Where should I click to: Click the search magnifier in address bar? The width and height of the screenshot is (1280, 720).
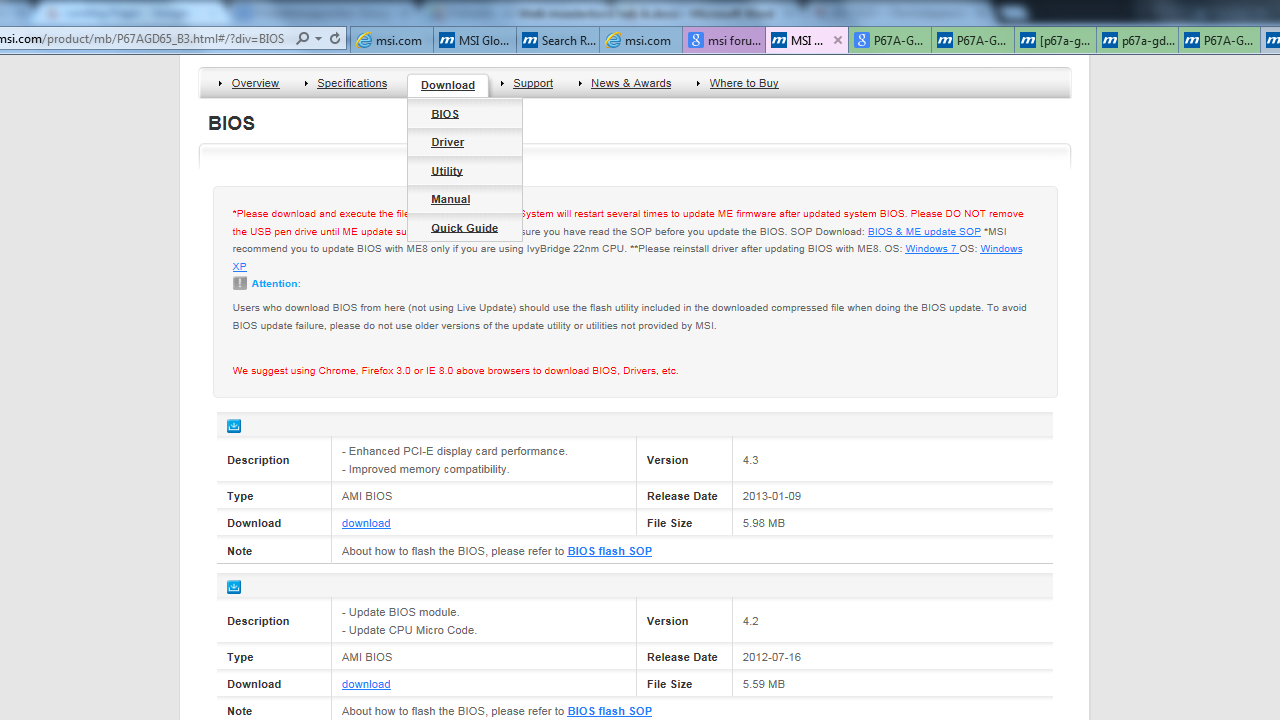point(303,39)
